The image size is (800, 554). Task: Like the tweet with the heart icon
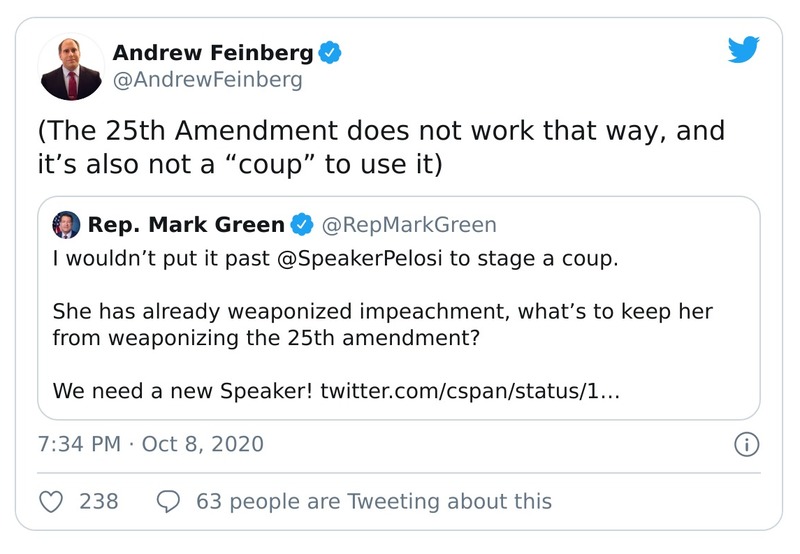tap(54, 501)
